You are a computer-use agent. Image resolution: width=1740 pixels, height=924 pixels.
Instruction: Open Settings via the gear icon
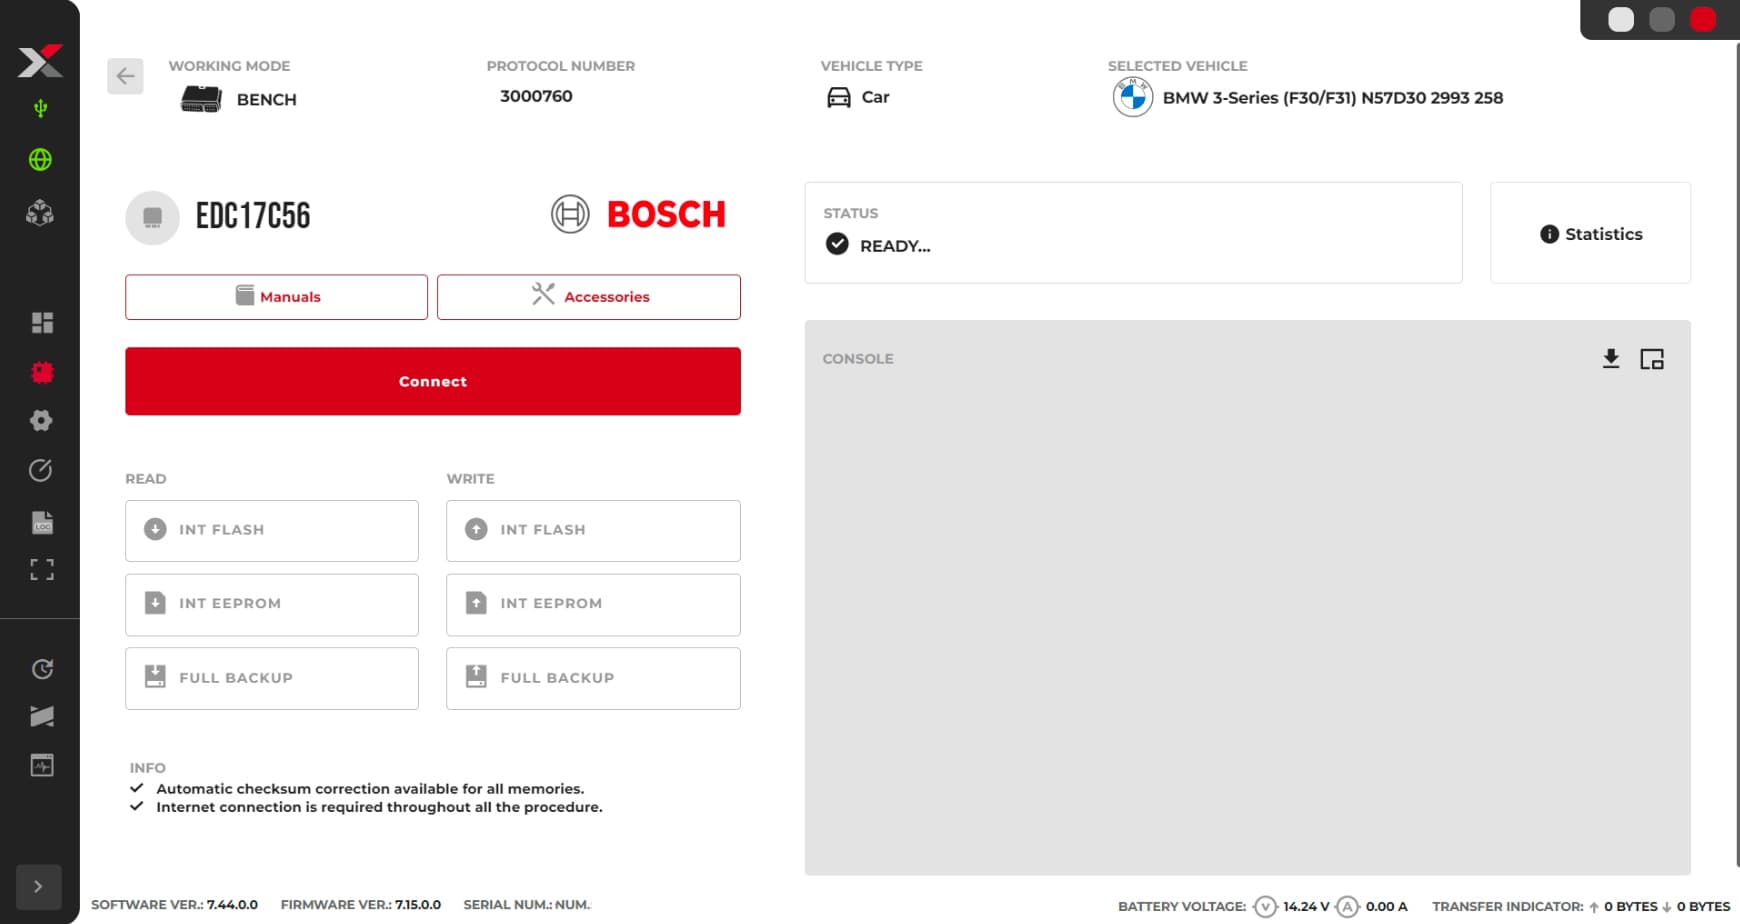40,420
